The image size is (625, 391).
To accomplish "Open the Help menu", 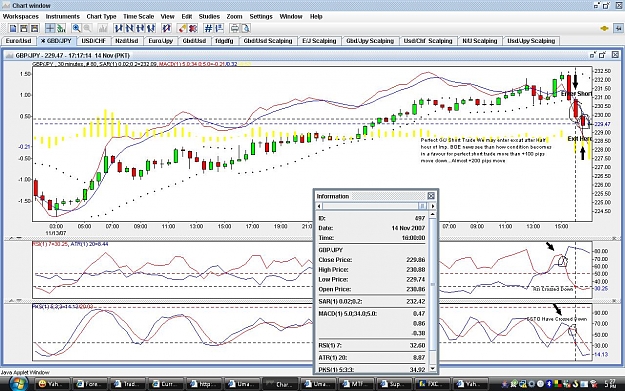I will tap(316, 16).
